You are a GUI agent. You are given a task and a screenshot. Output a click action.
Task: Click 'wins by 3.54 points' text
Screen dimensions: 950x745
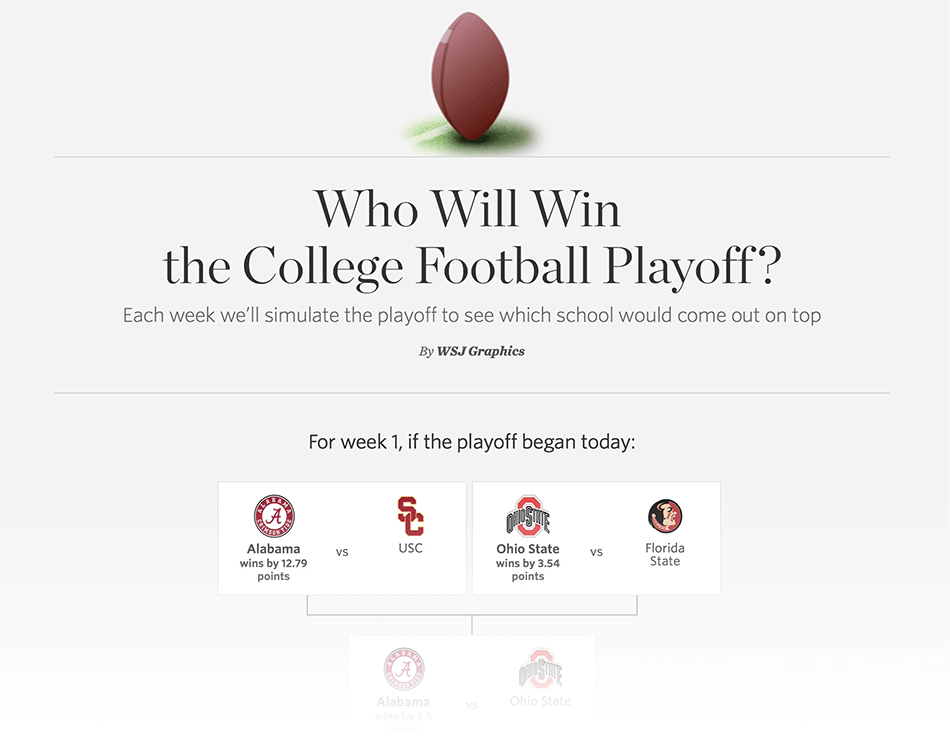click(x=528, y=570)
